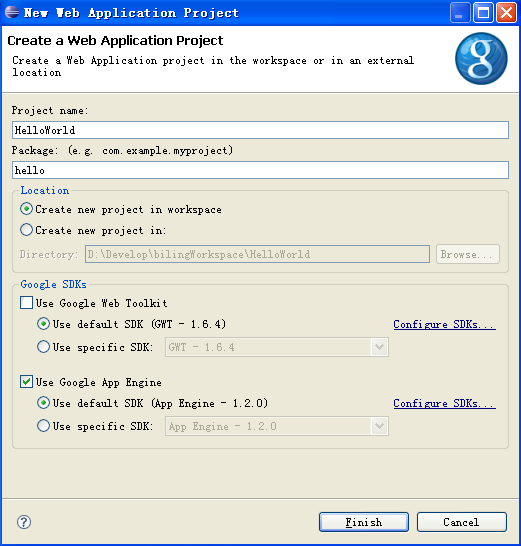The width and height of the screenshot is (521, 546).
Task: Open the help question mark icon
Action: coord(24,522)
